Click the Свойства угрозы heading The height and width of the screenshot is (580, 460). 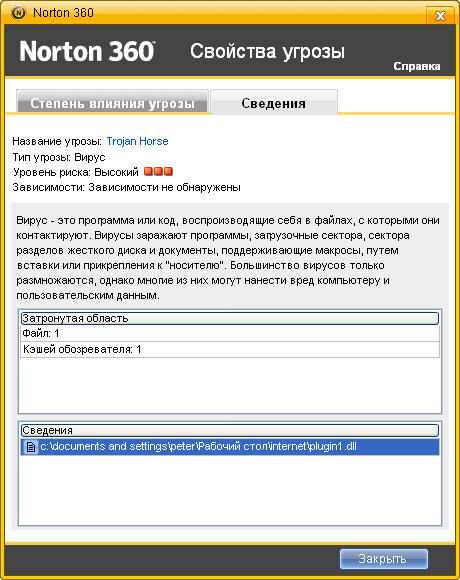267,51
